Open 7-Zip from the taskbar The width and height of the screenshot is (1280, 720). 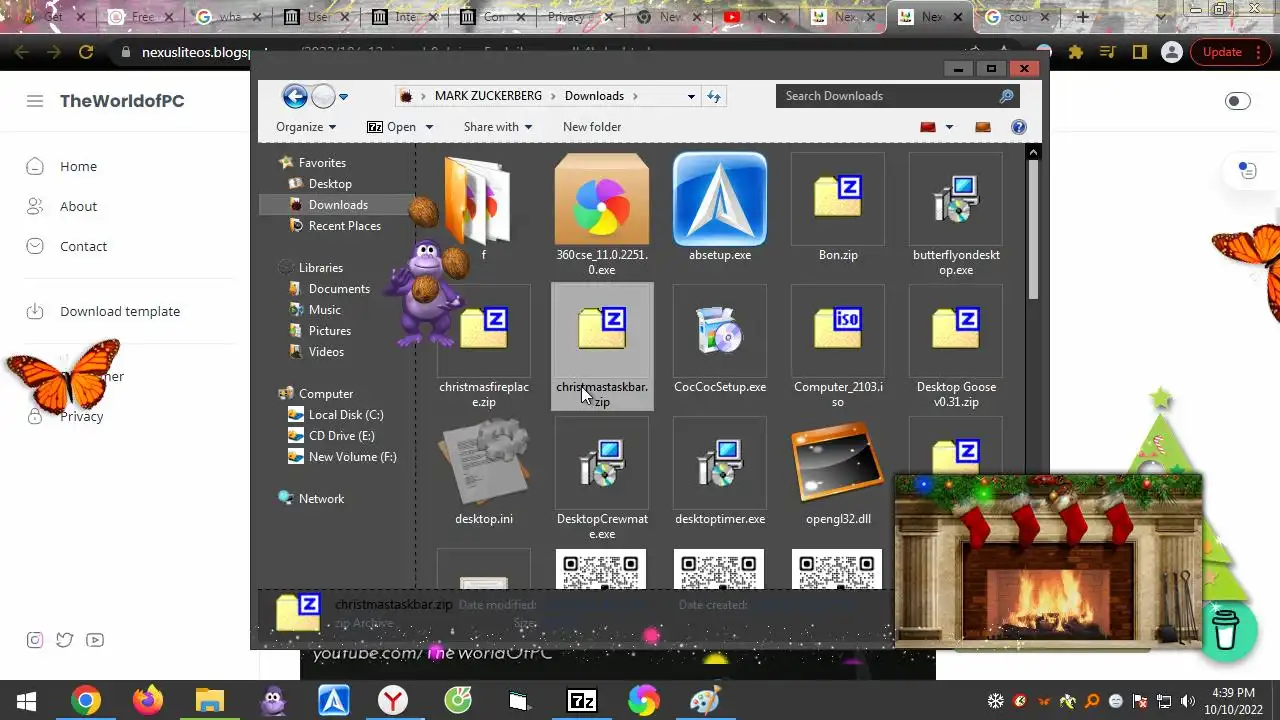pos(581,700)
